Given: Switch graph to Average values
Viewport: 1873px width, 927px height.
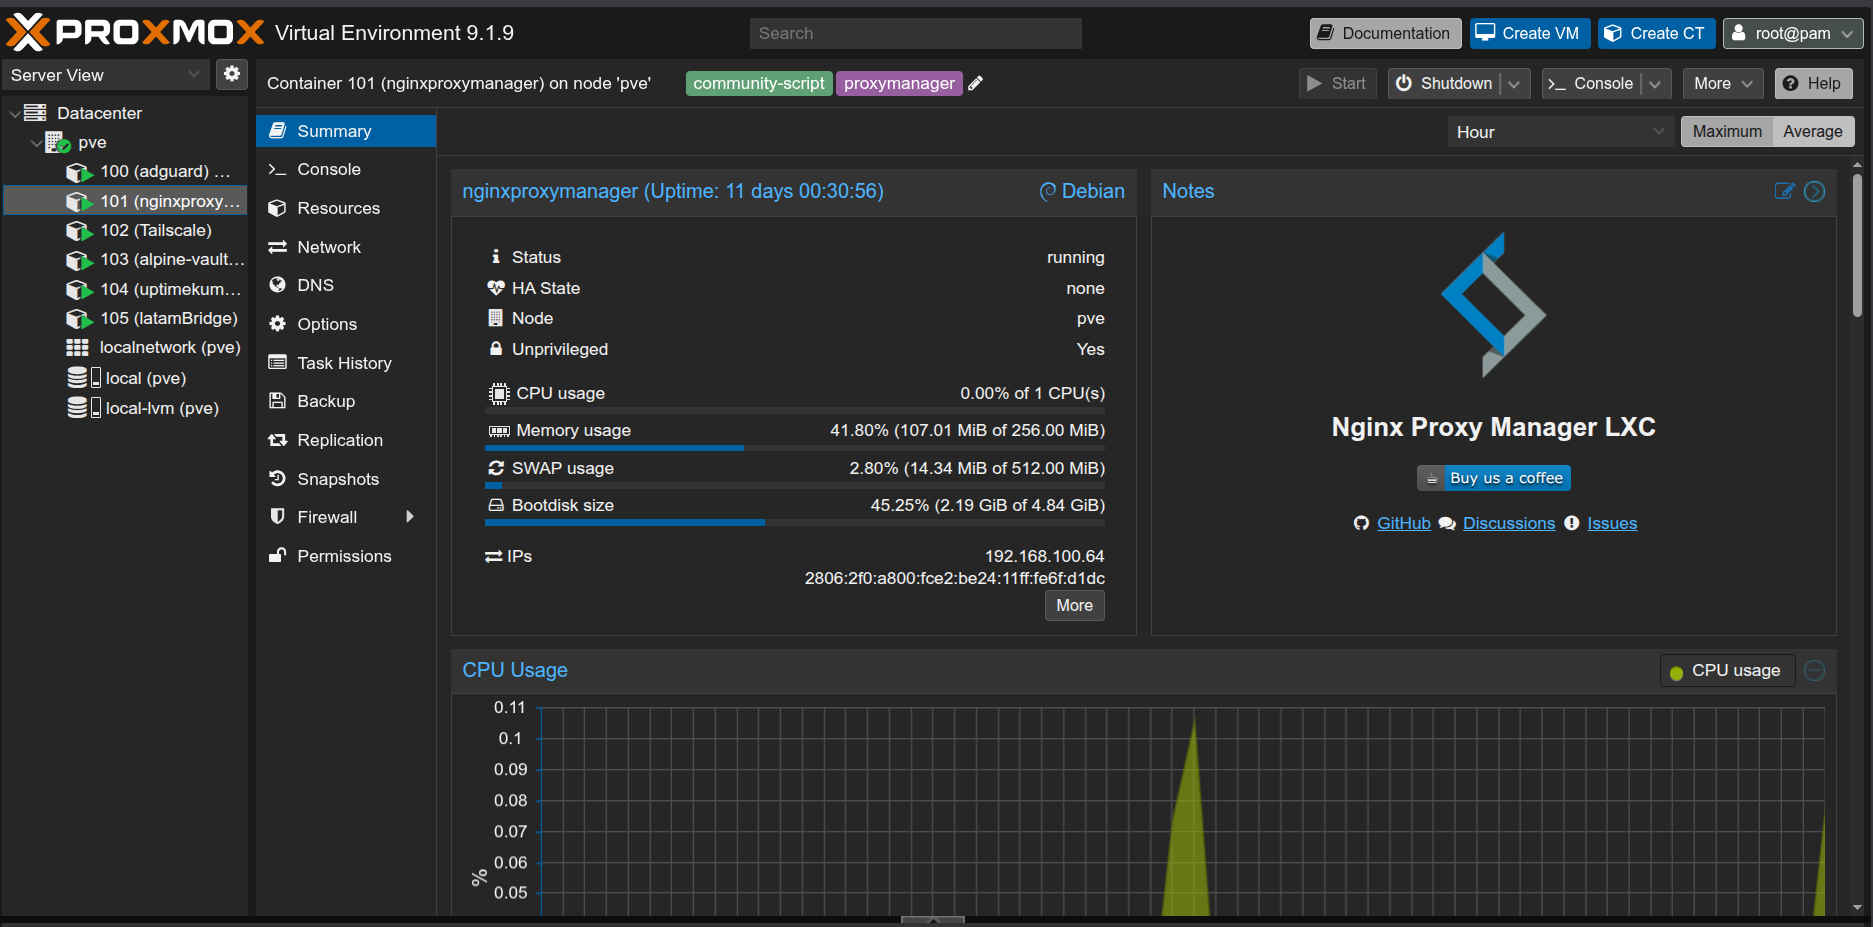Looking at the screenshot, I should point(1813,132).
